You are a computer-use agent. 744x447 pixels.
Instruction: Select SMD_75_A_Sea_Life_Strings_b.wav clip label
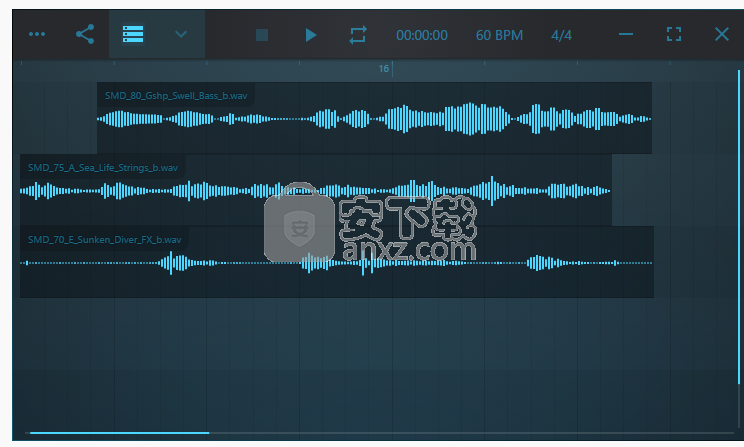click(x=103, y=168)
